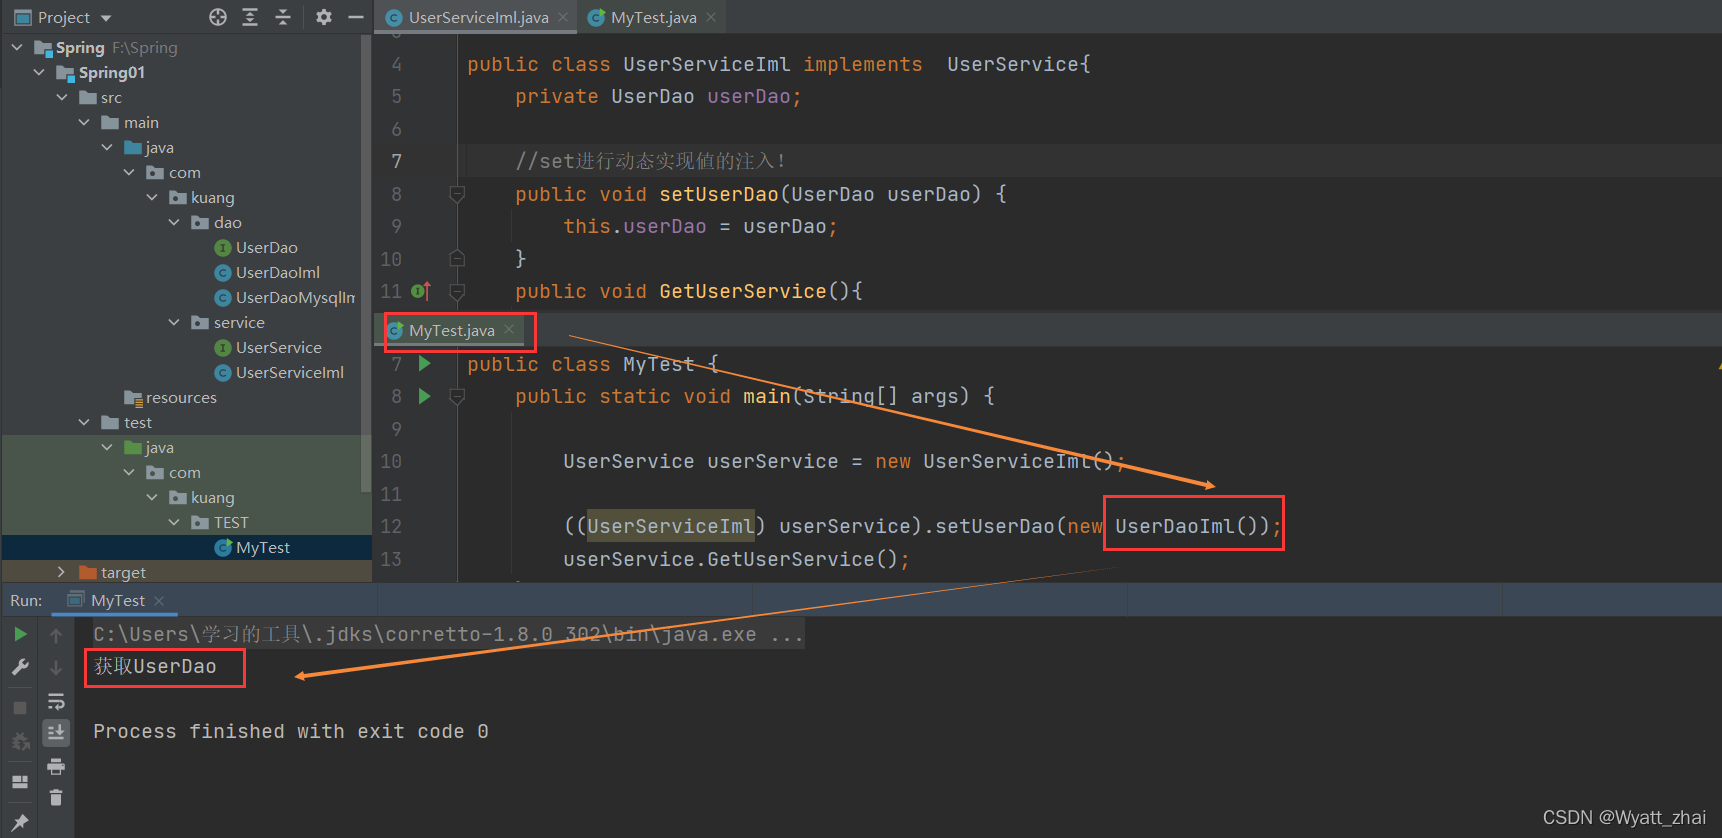This screenshot has height=838, width=1722.
Task: Collapse the Spring01 module
Action: click(39, 72)
